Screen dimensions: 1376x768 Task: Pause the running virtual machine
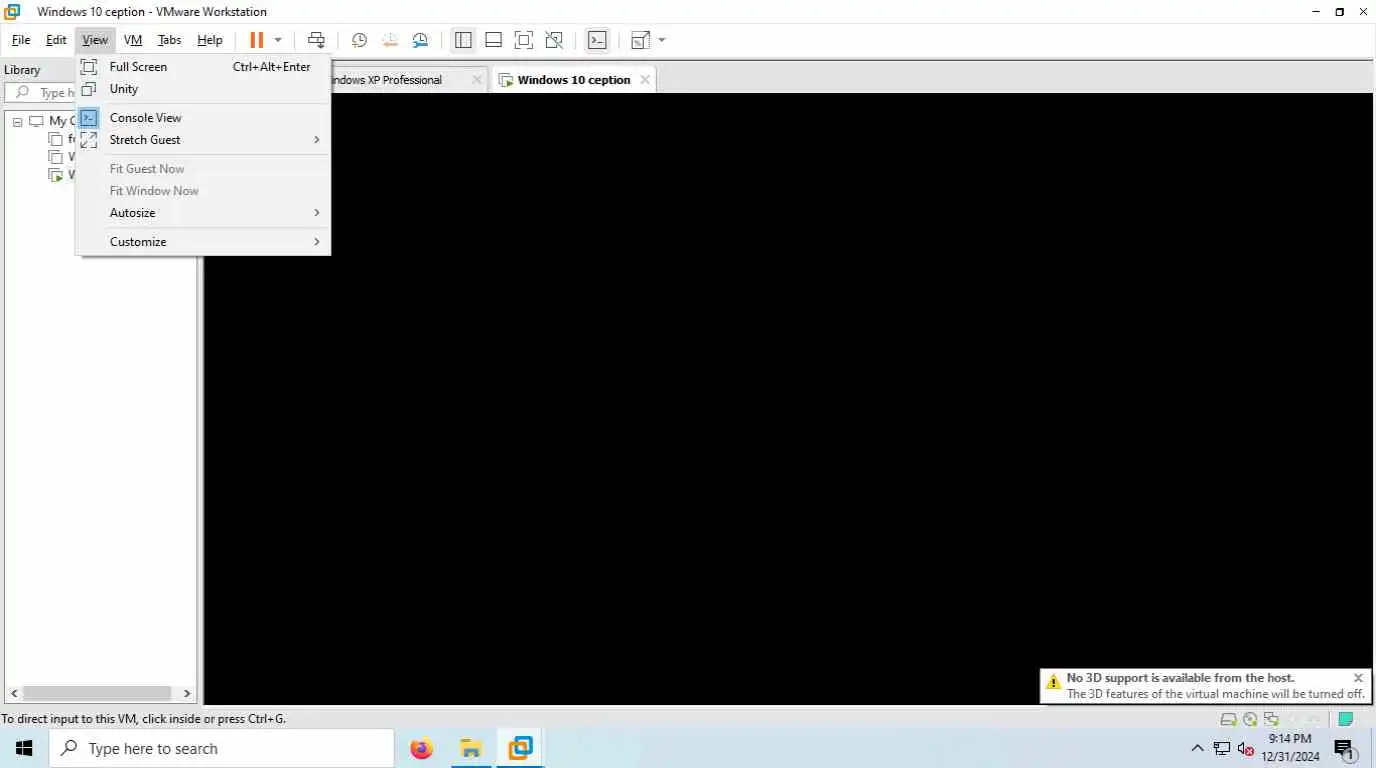(257, 40)
